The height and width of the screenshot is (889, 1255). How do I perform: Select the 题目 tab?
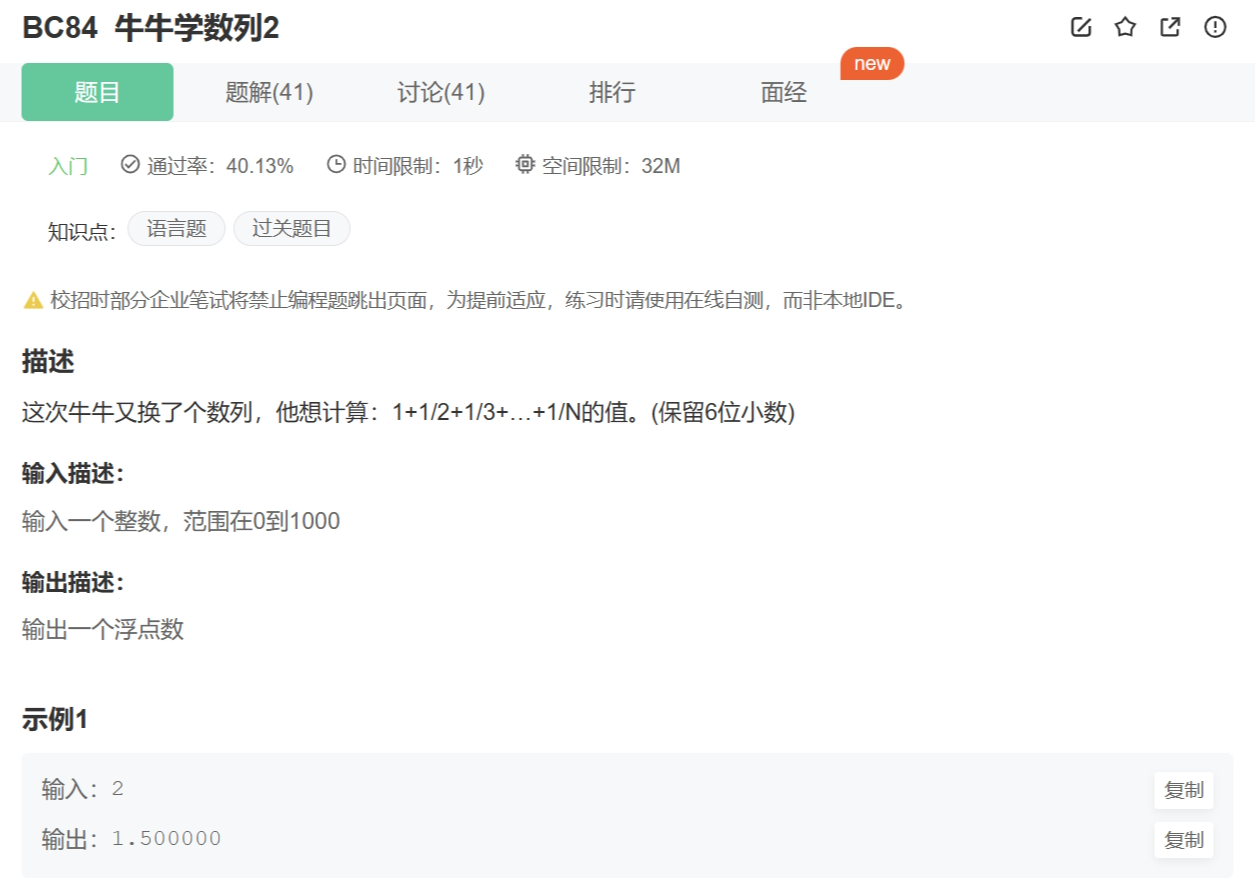[x=97, y=92]
